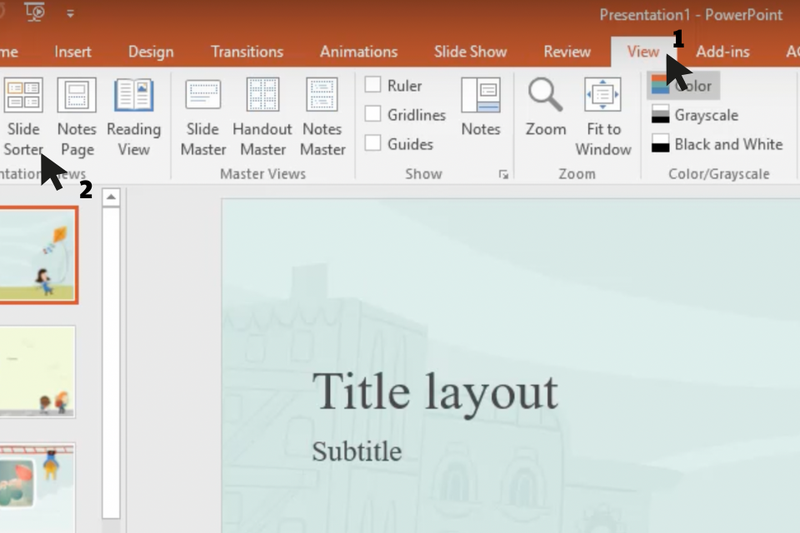Open the Animations tab
Screen dimensions: 800x533
click(x=359, y=52)
